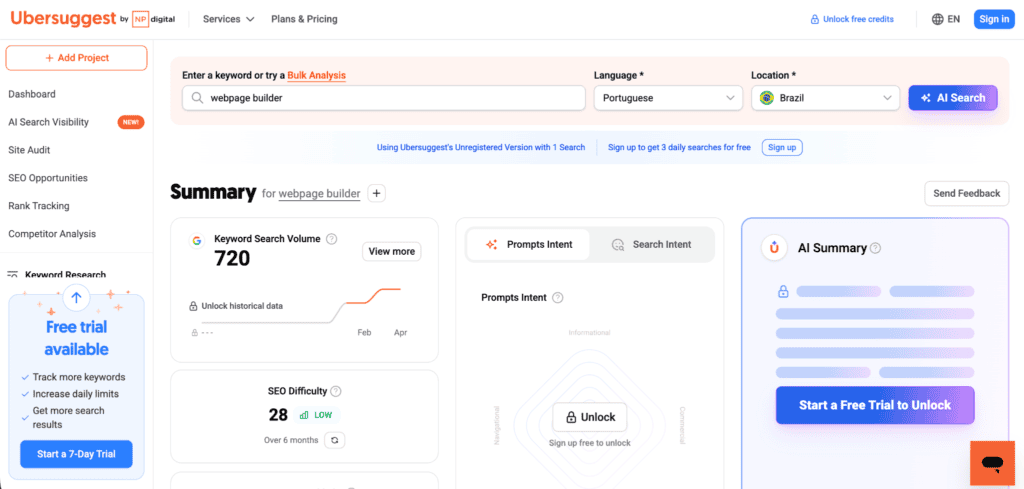1024x489 pixels.
Task: Click the lock icon in AI Summary
Action: click(783, 291)
